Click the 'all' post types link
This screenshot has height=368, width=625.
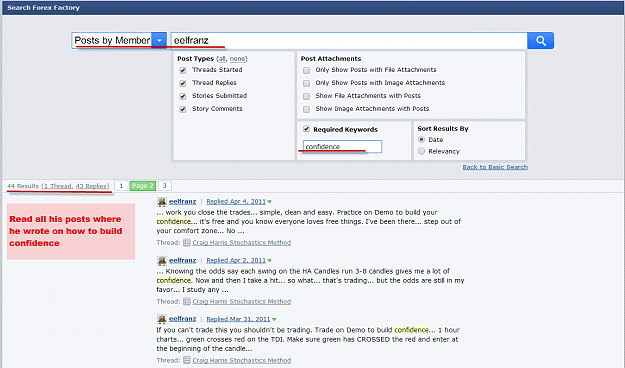(x=222, y=59)
